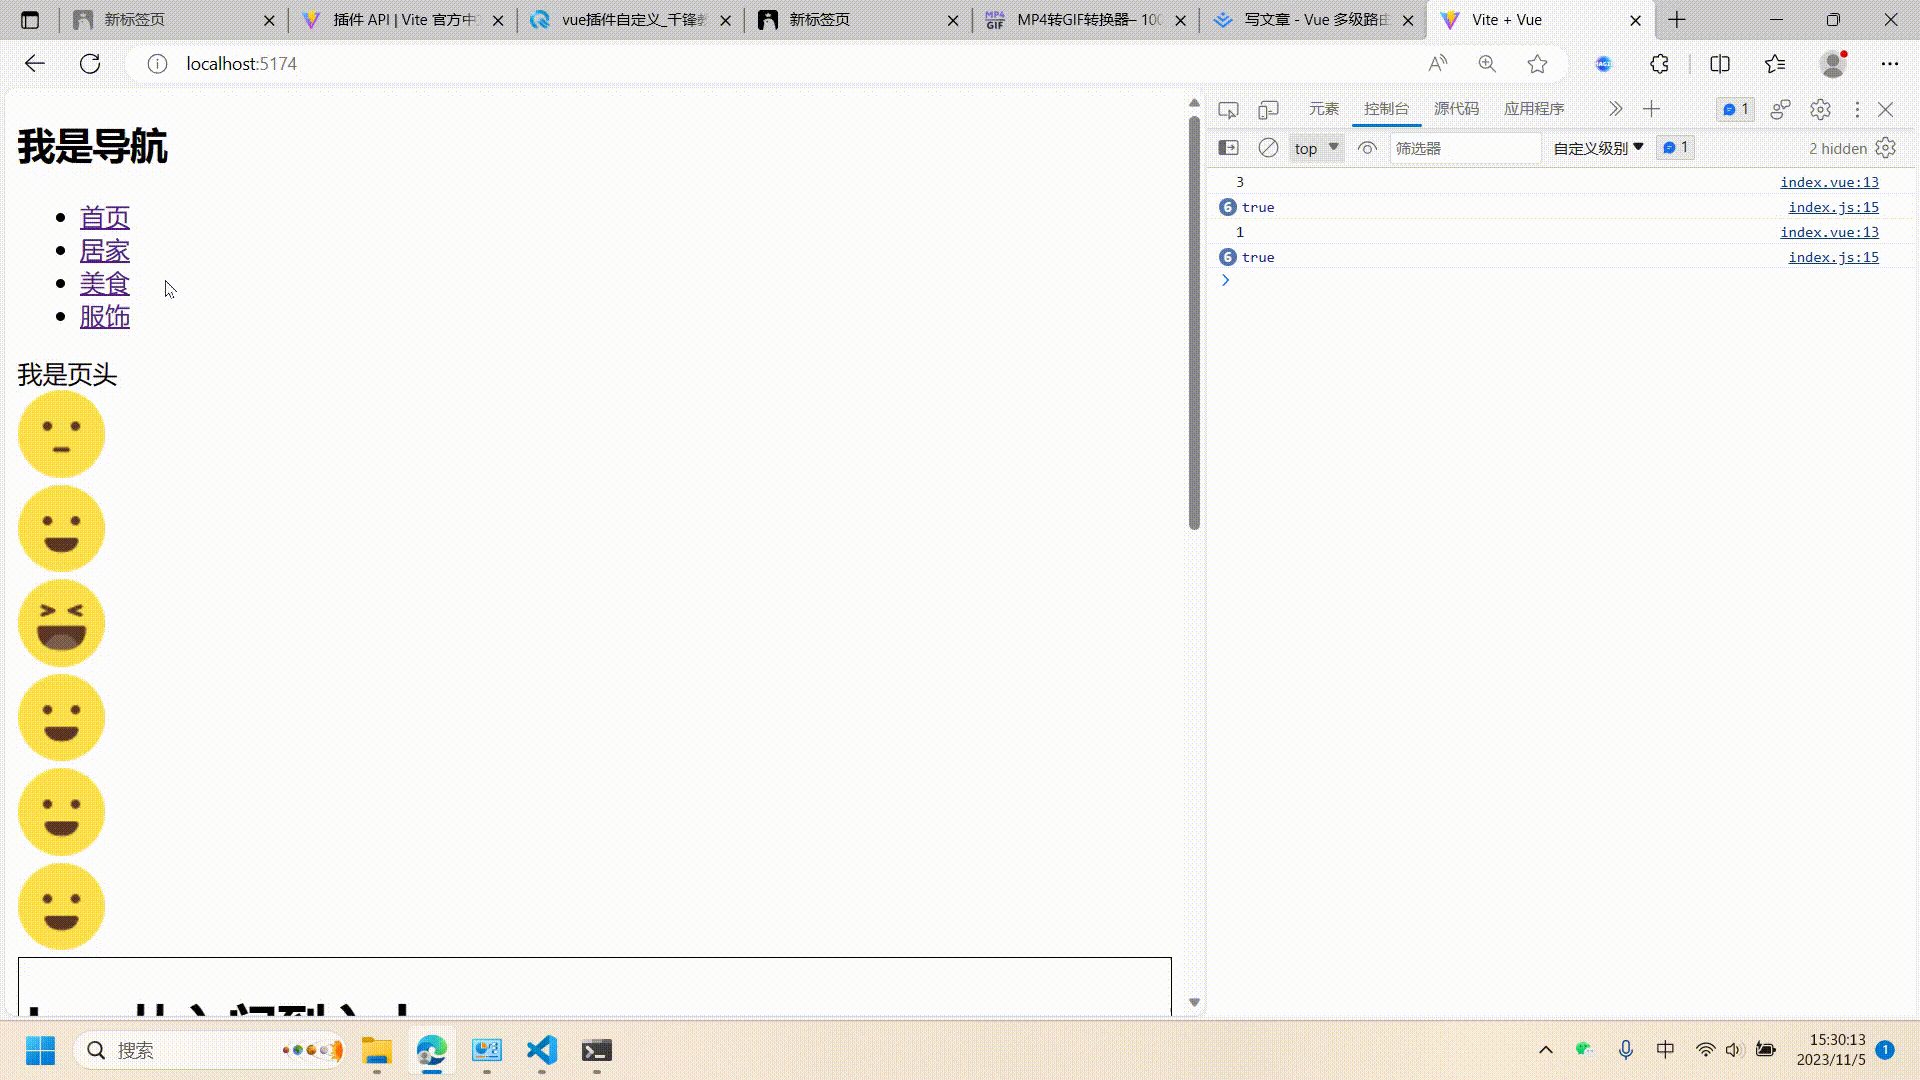The width and height of the screenshot is (1920, 1080).
Task: Show the console sidebar panel
Action: coord(1228,147)
